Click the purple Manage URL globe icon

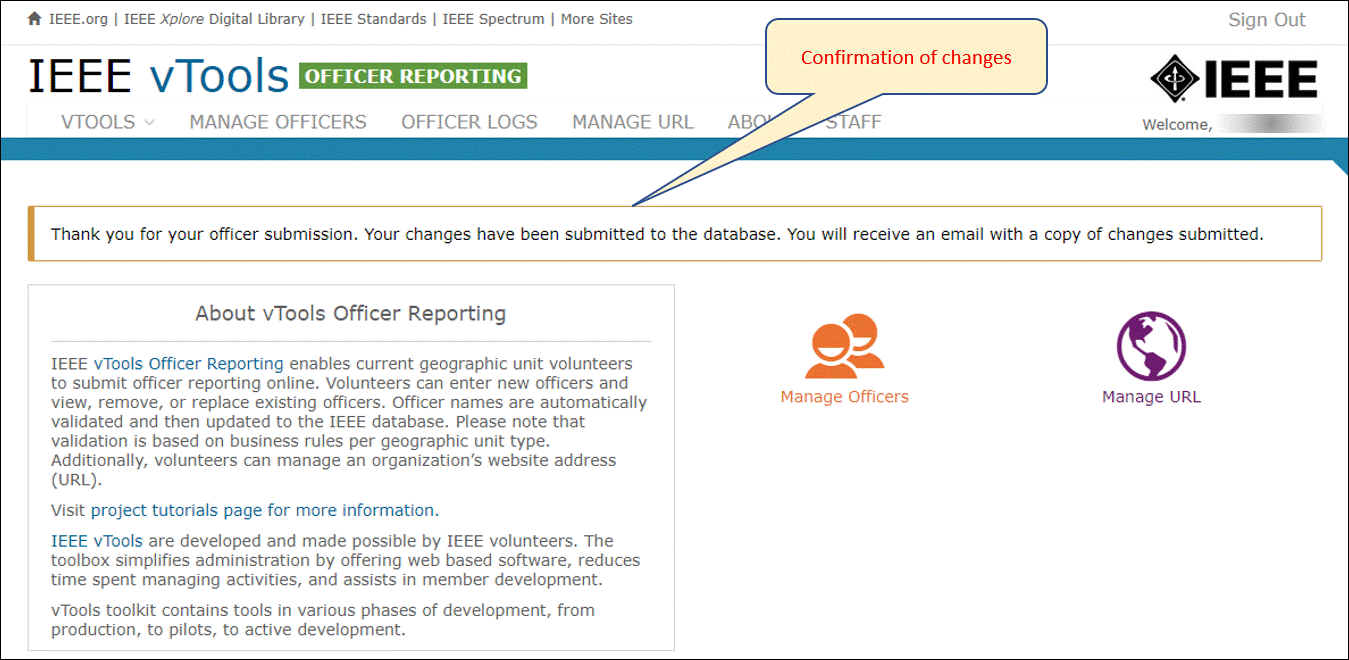(1151, 346)
